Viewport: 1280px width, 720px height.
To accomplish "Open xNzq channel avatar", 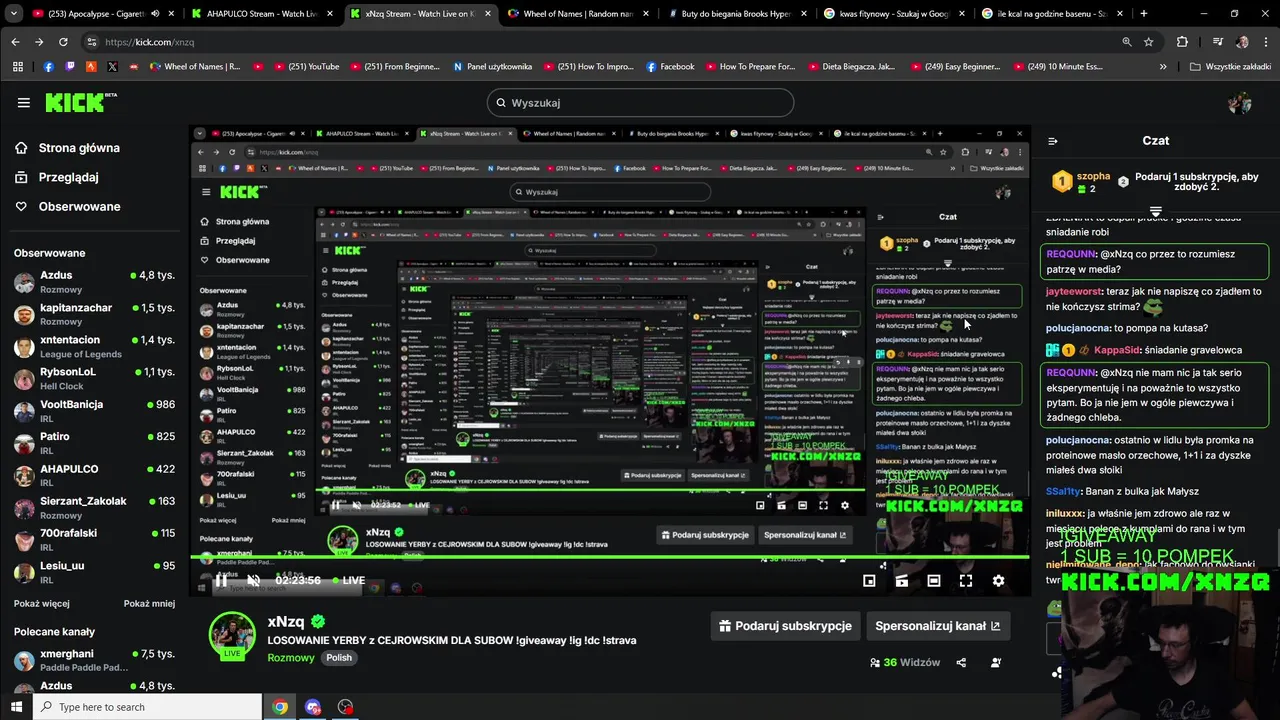I will click(232, 636).
